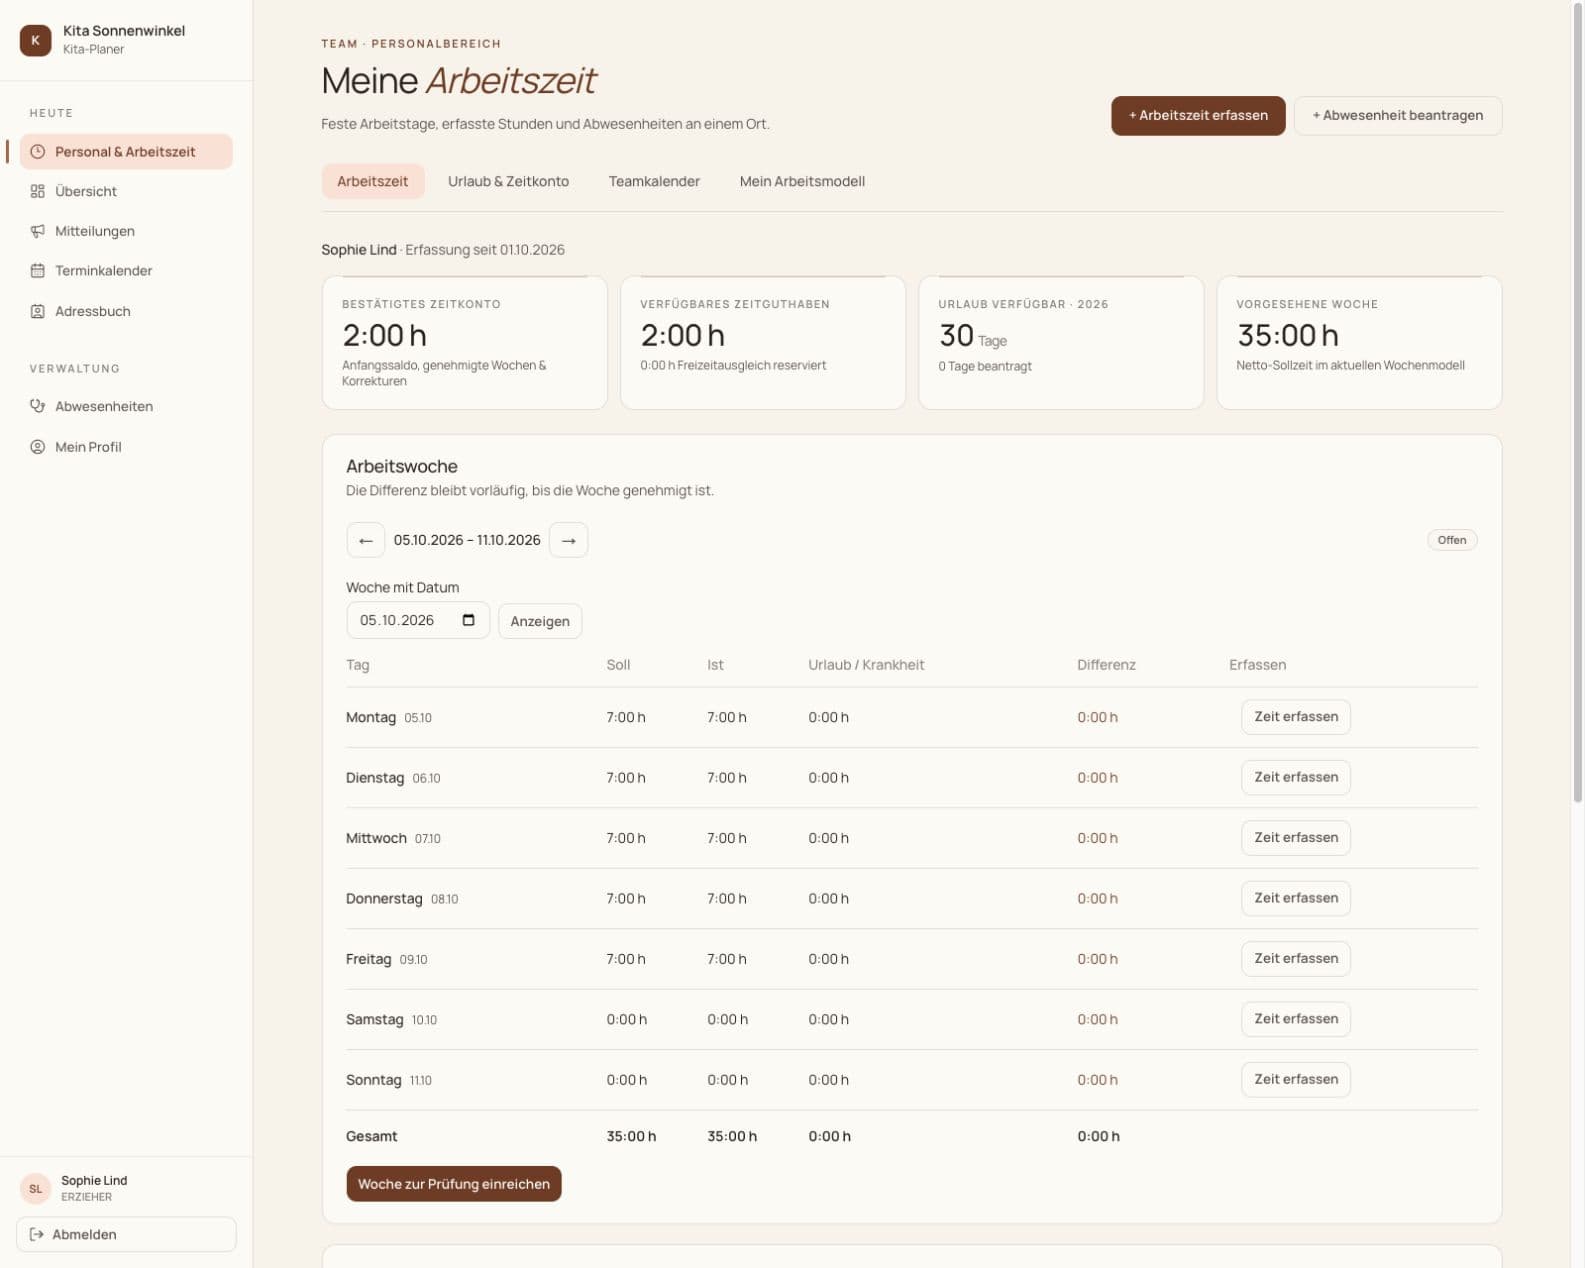Open the Teamkalender tab

pyautogui.click(x=654, y=181)
